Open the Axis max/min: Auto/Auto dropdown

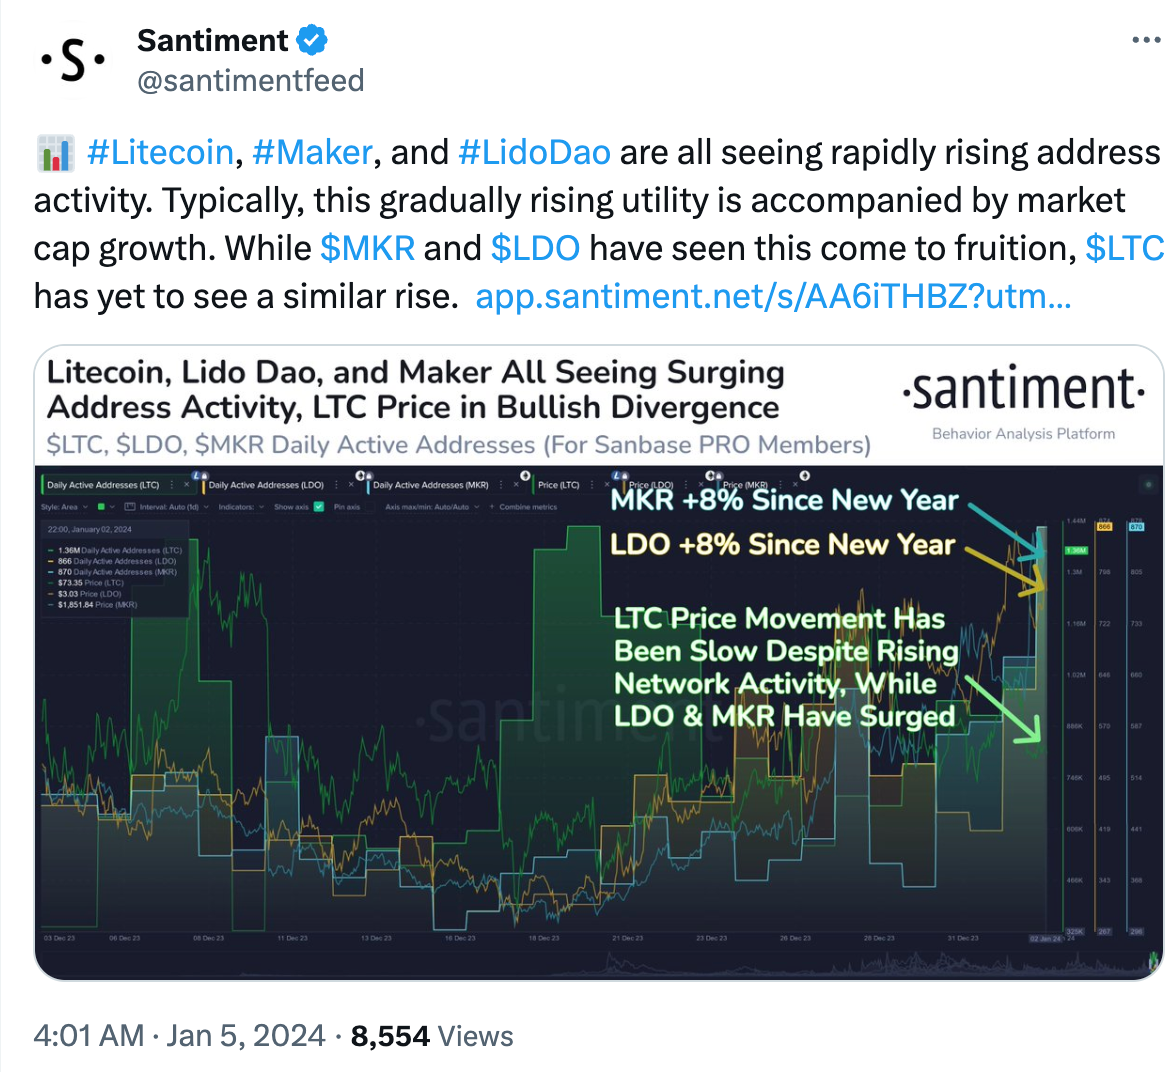coord(433,507)
